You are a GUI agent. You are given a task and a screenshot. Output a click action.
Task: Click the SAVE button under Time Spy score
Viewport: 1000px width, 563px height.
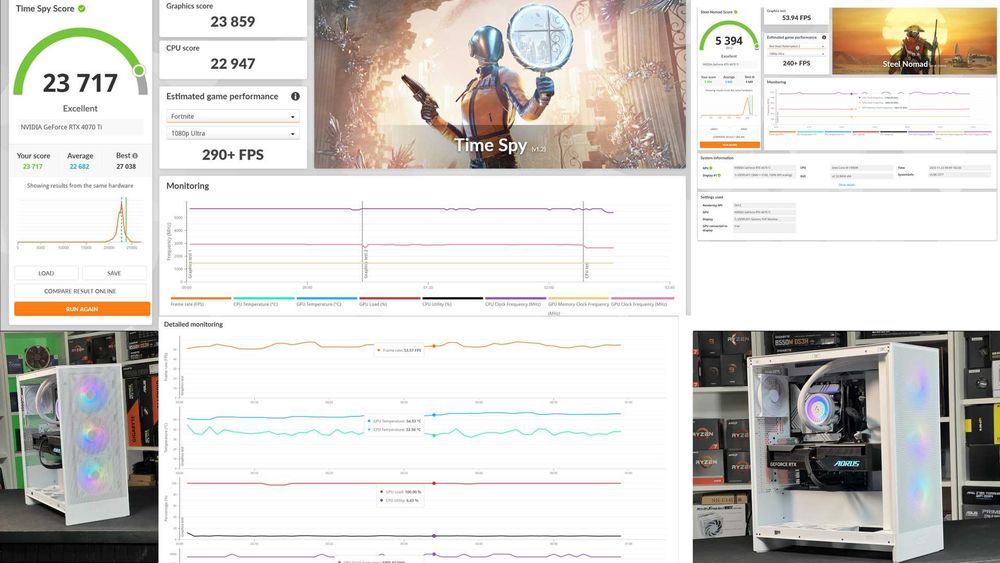coord(114,273)
